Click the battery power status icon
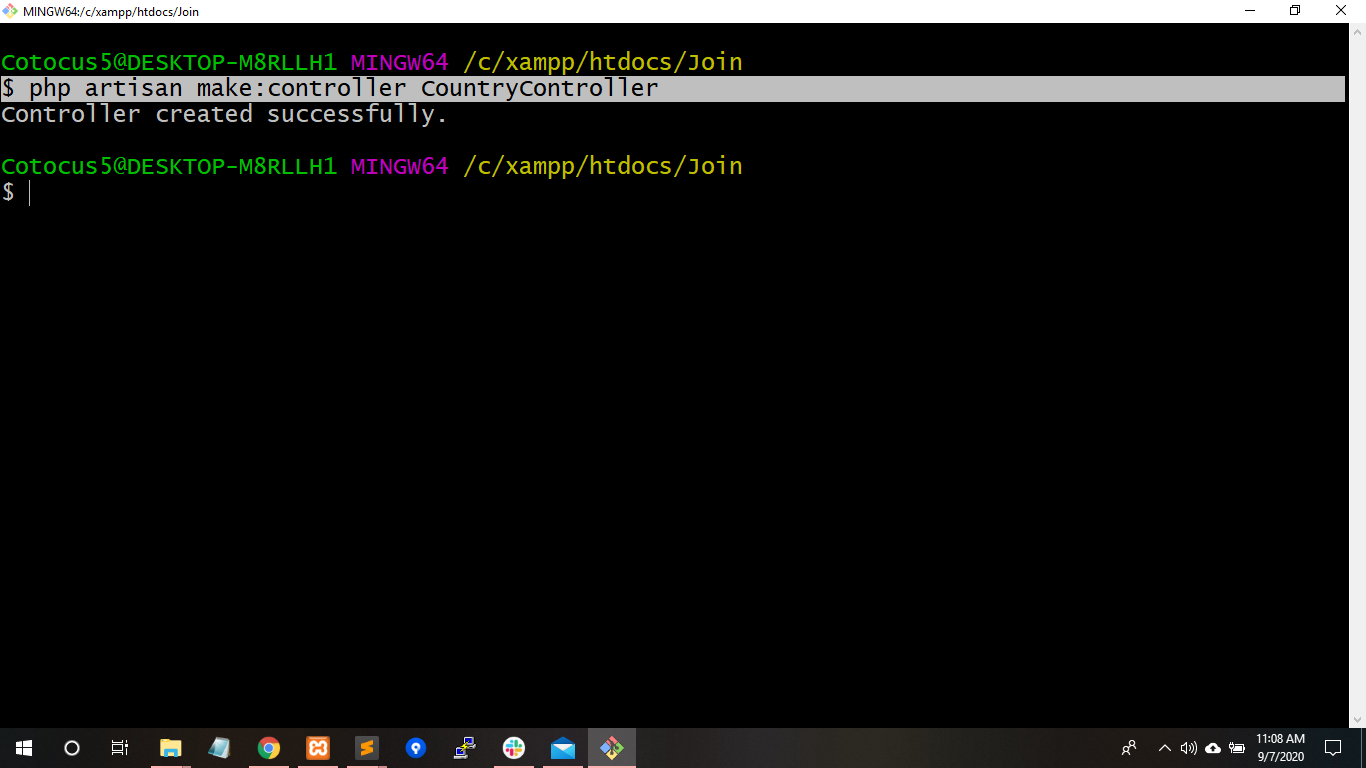The image size is (1366, 768). coord(1237,748)
